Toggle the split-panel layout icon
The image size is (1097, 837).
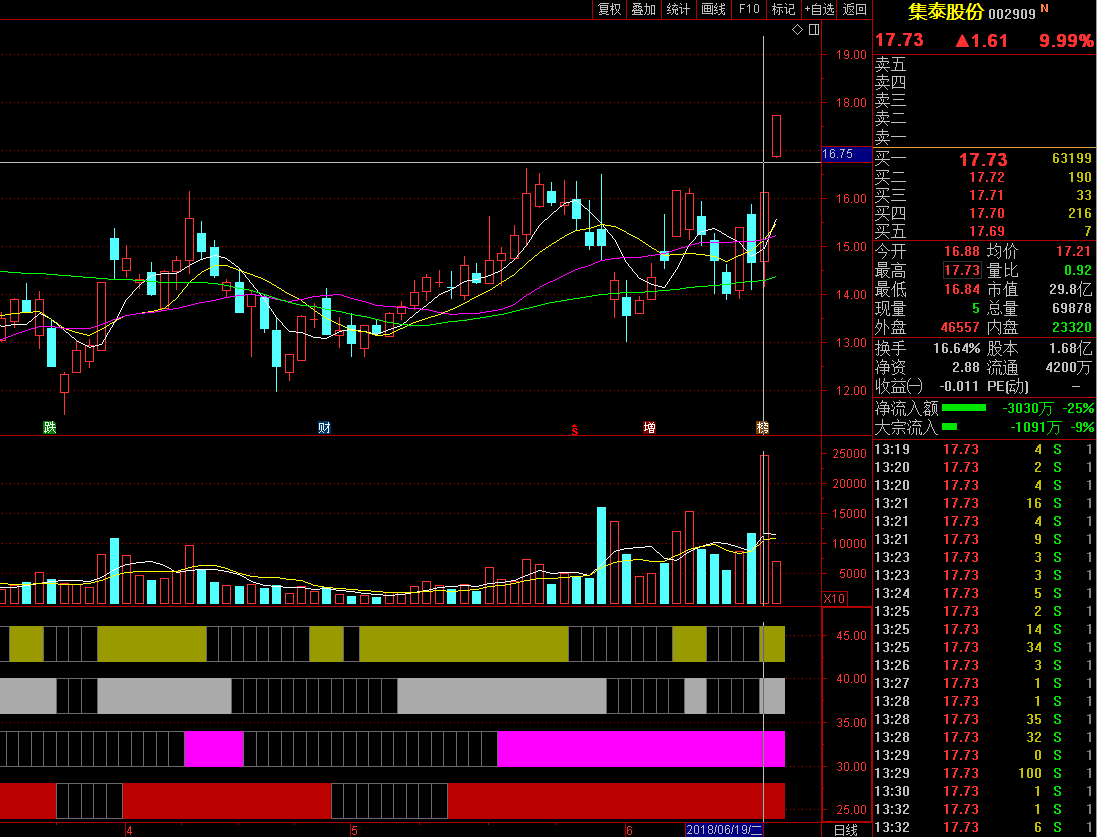814,29
